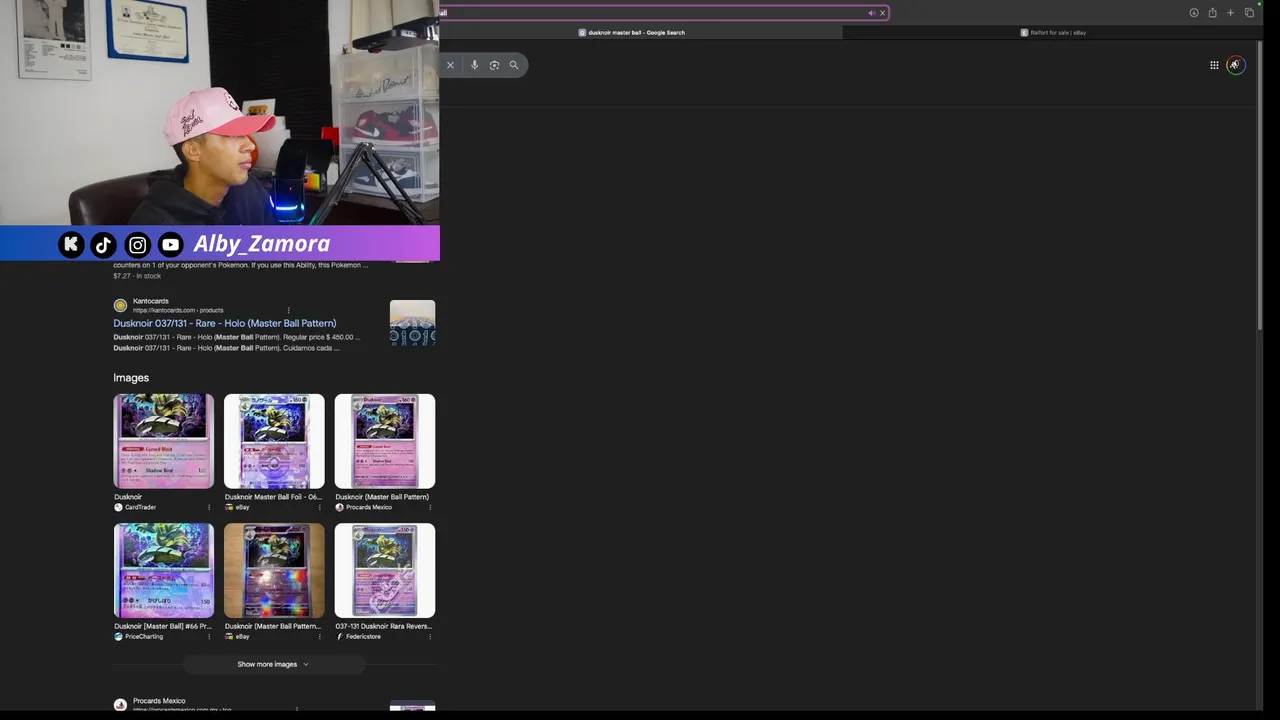Image resolution: width=1280 pixels, height=720 pixels.
Task: Click the YouTube icon in the streamer banner
Action: tap(171, 244)
